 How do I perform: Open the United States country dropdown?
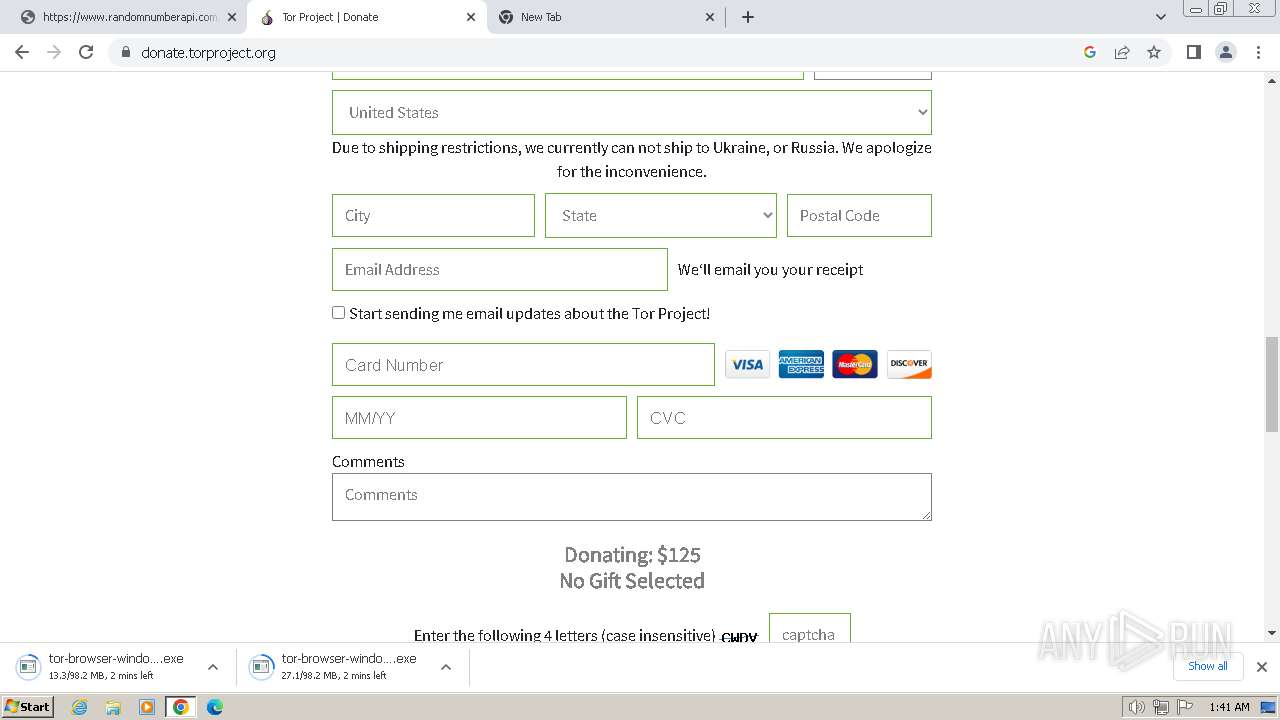632,113
